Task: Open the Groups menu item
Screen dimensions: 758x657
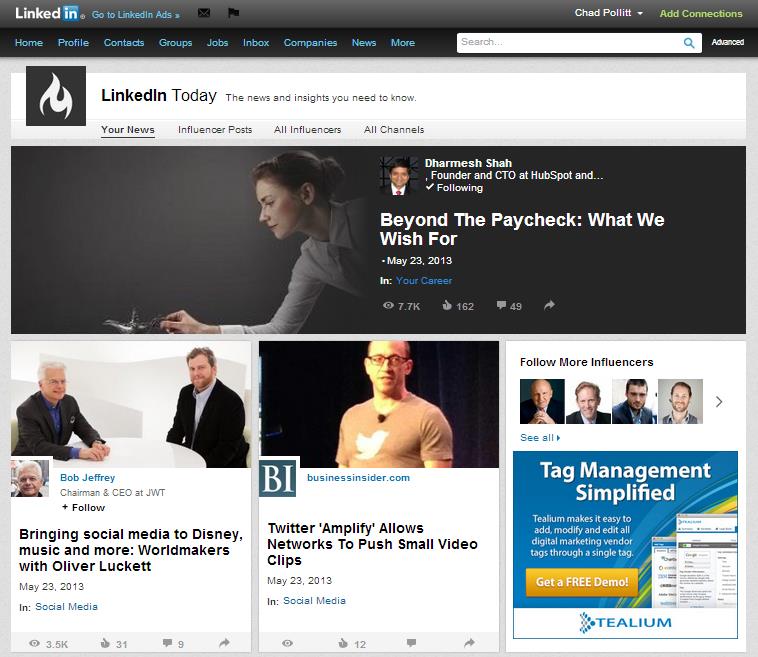Action: pyautogui.click(x=175, y=43)
